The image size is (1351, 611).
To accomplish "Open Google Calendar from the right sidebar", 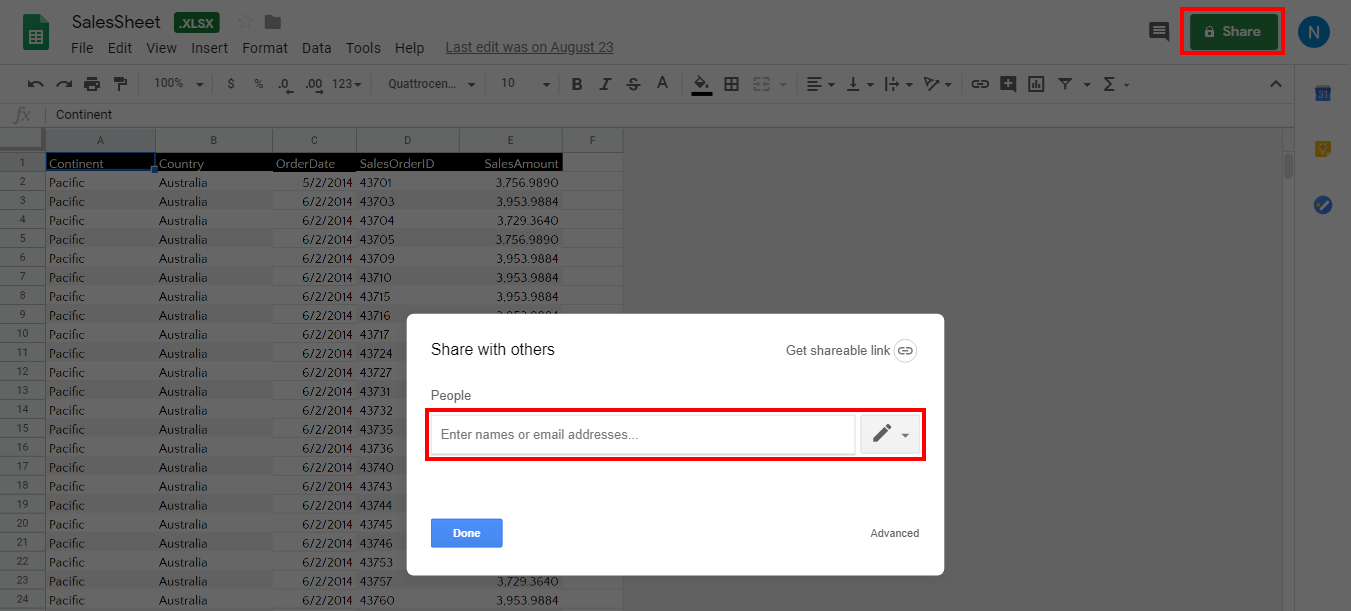I will 1321,93.
